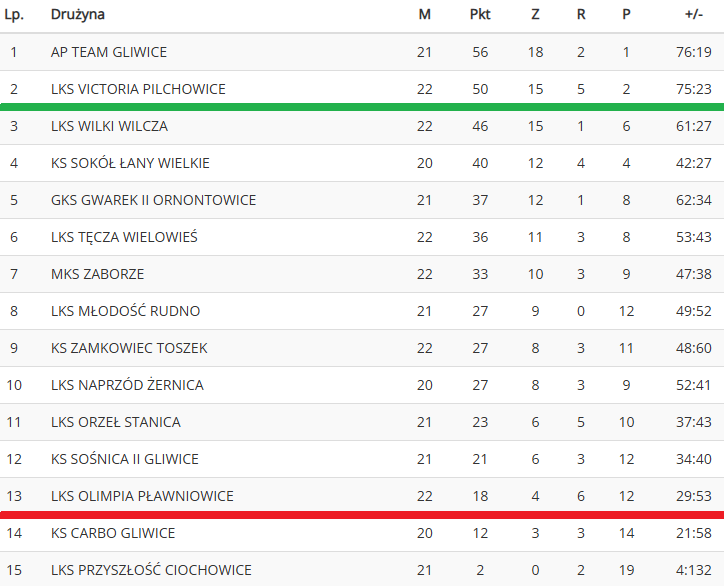Viewport: 724px width, 586px height.
Task: Select KS ZAMKOWIEC TOSZEK team
Action: pos(129,348)
